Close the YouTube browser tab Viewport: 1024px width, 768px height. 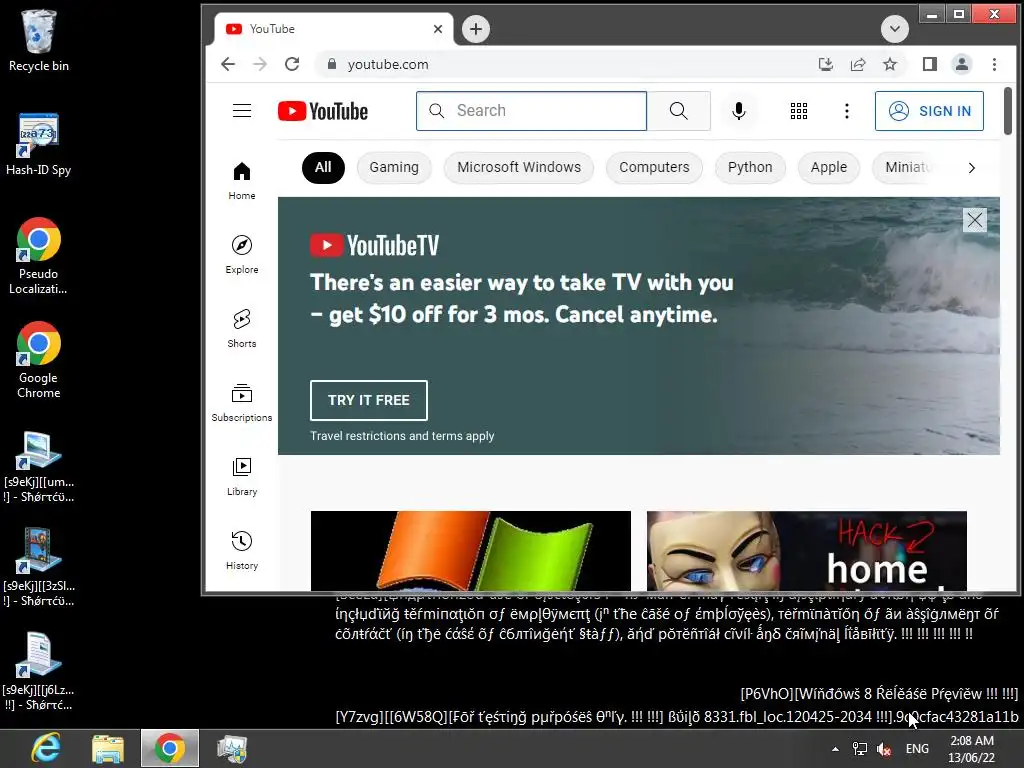(x=438, y=29)
